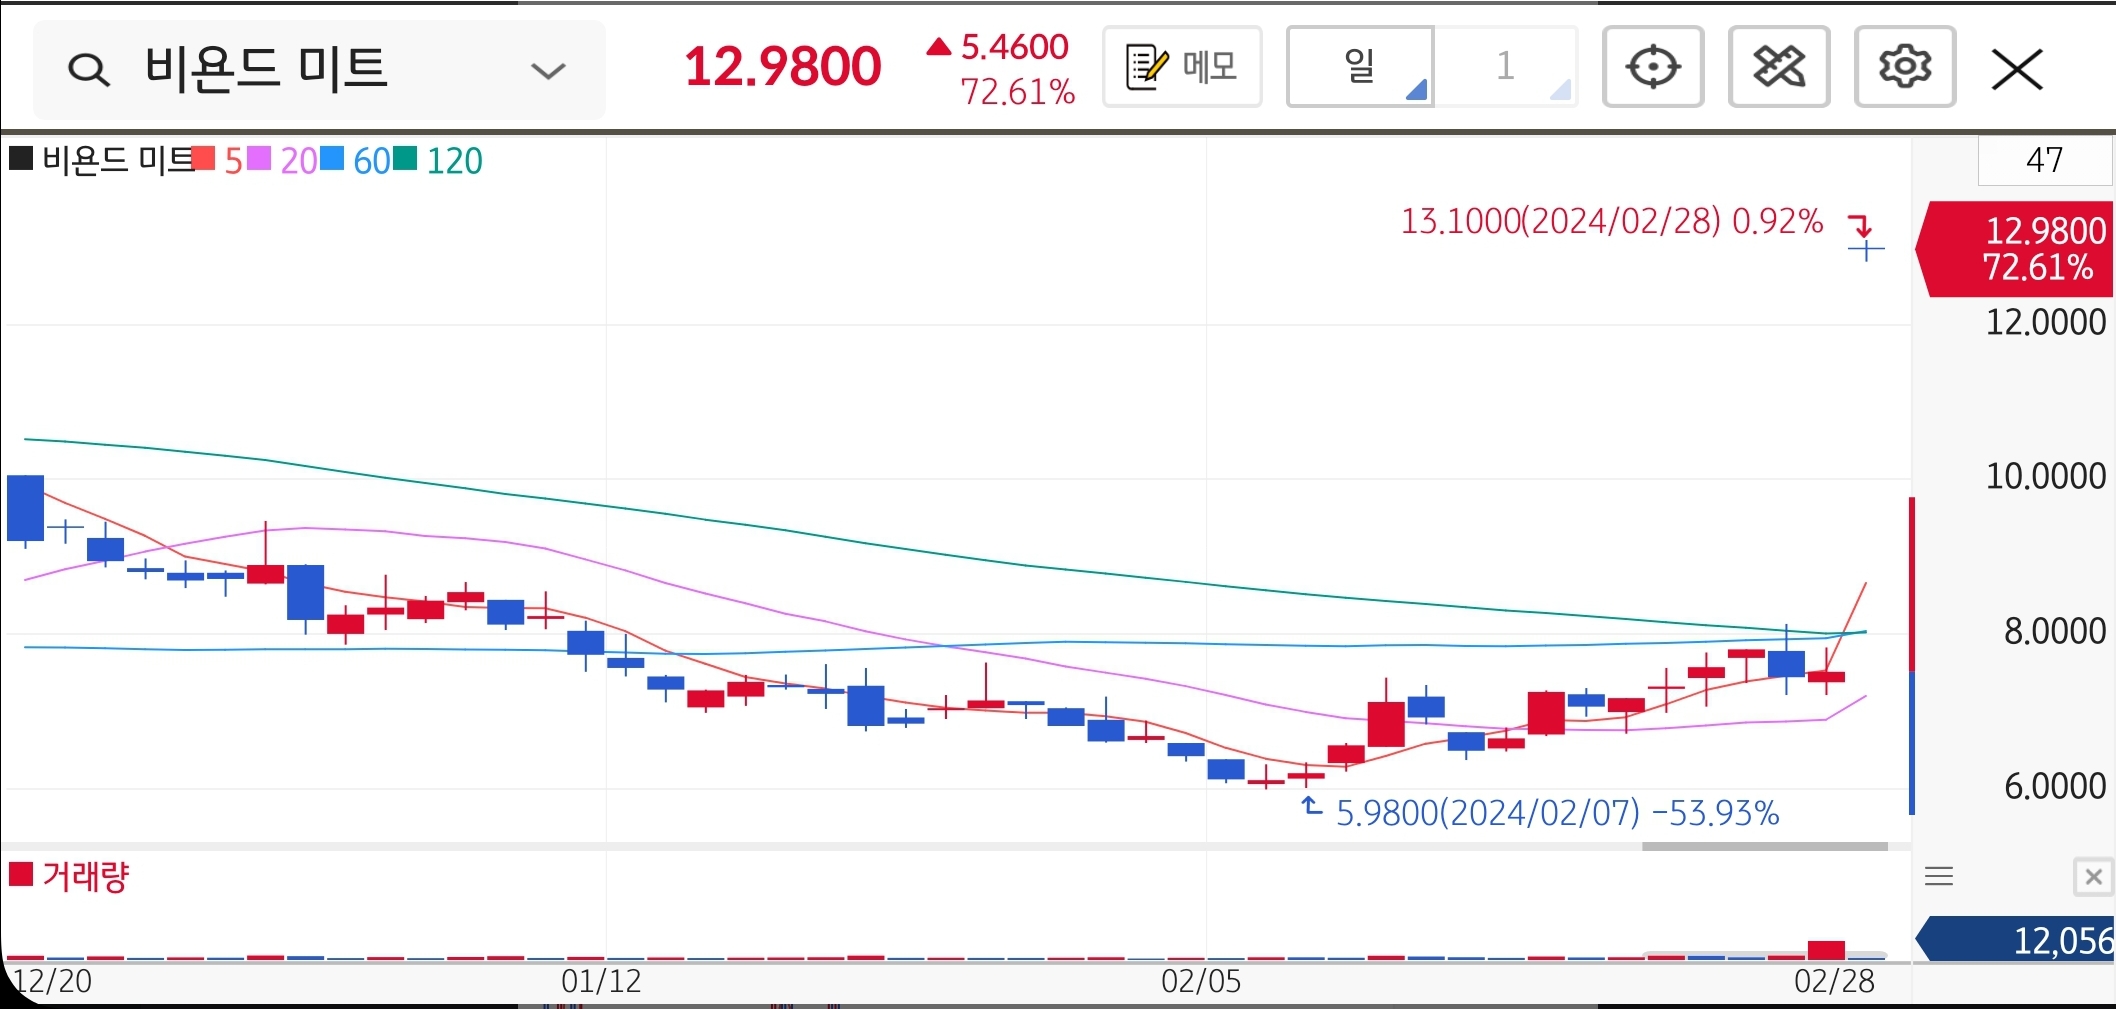Close the chart with X icon
2116x1009 pixels.
2017,69
